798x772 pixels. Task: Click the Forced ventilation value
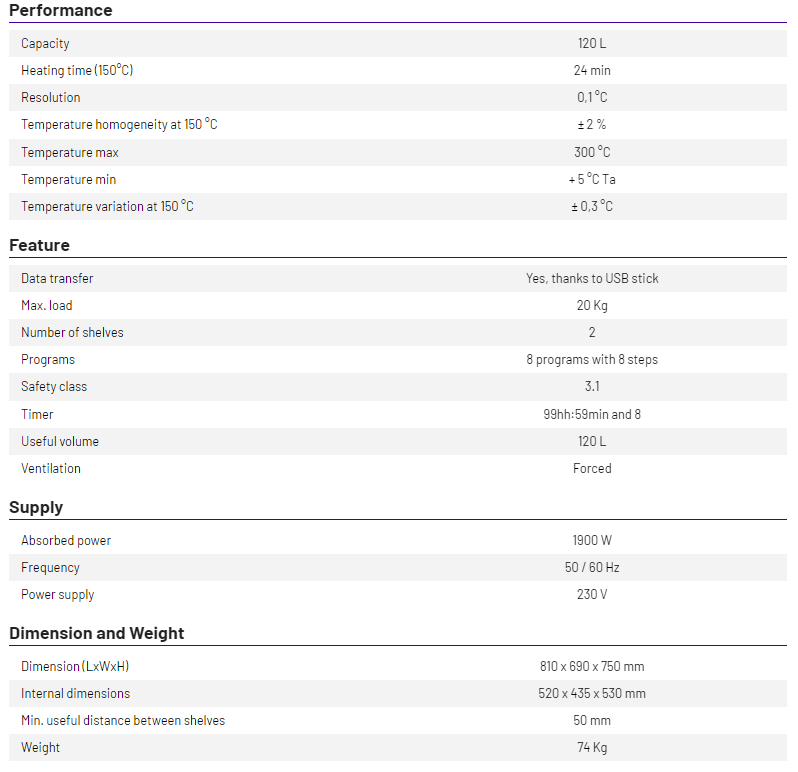pos(592,468)
